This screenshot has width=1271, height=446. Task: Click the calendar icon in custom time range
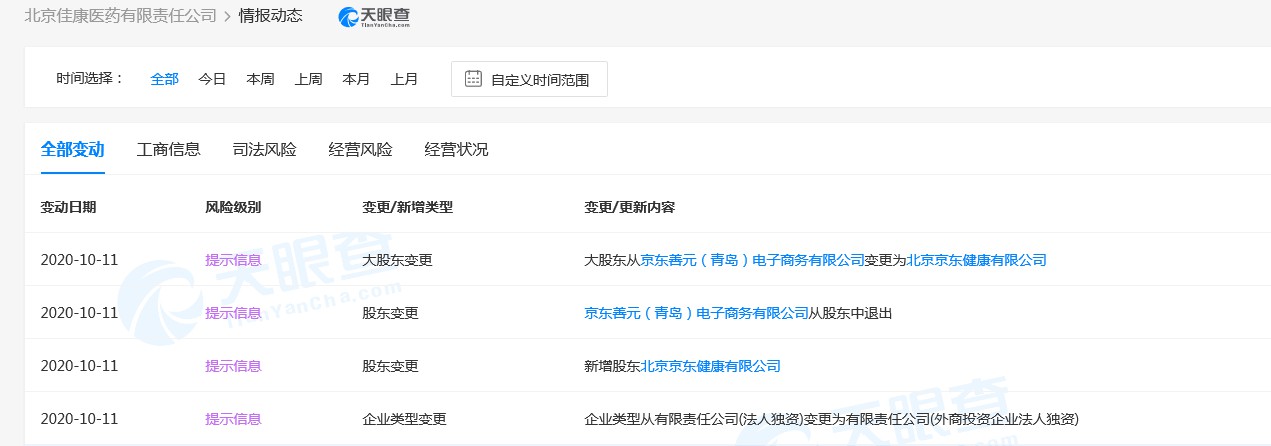coord(474,78)
